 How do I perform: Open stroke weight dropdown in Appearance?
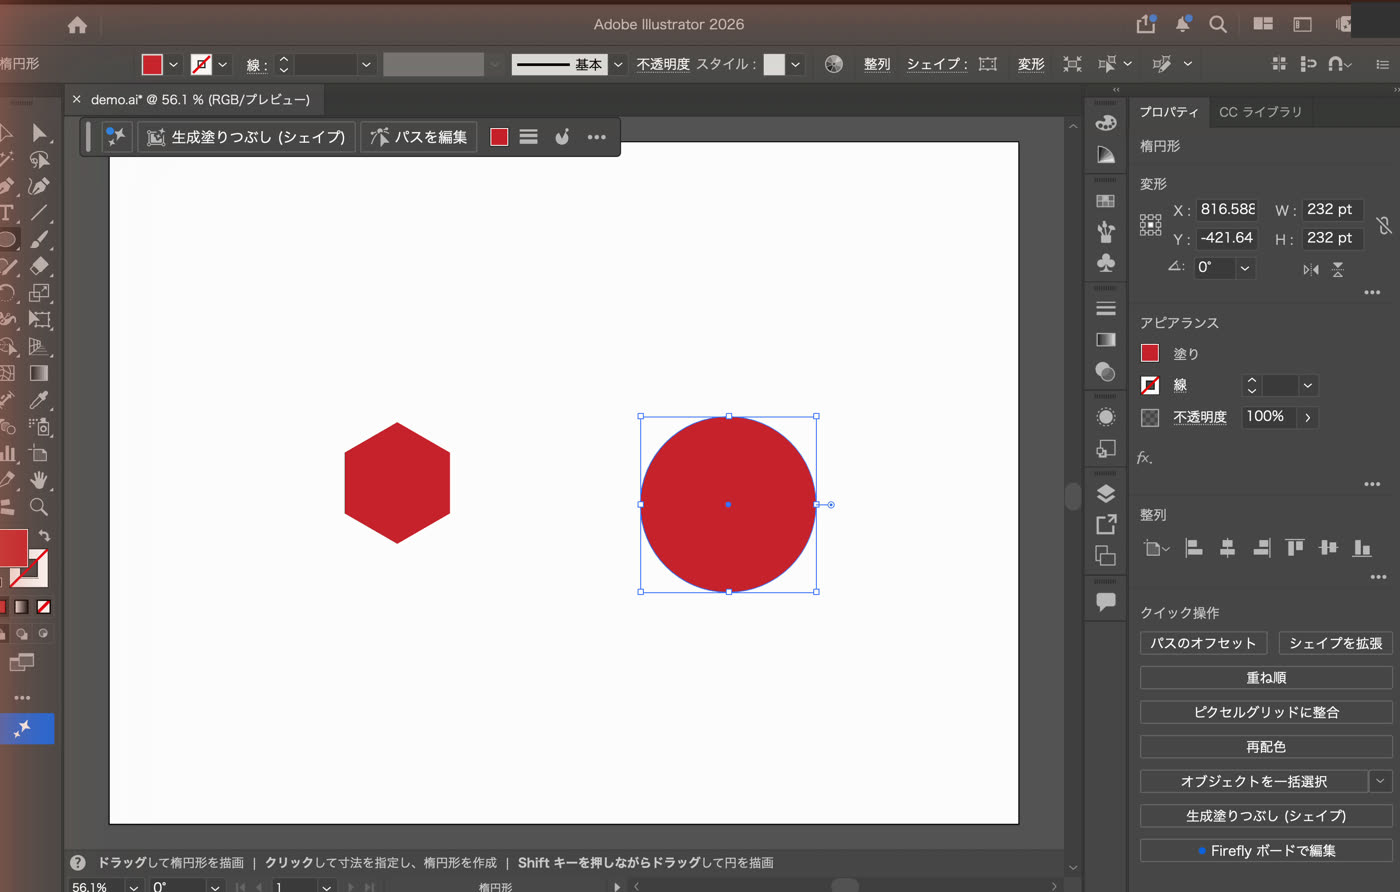point(1308,385)
